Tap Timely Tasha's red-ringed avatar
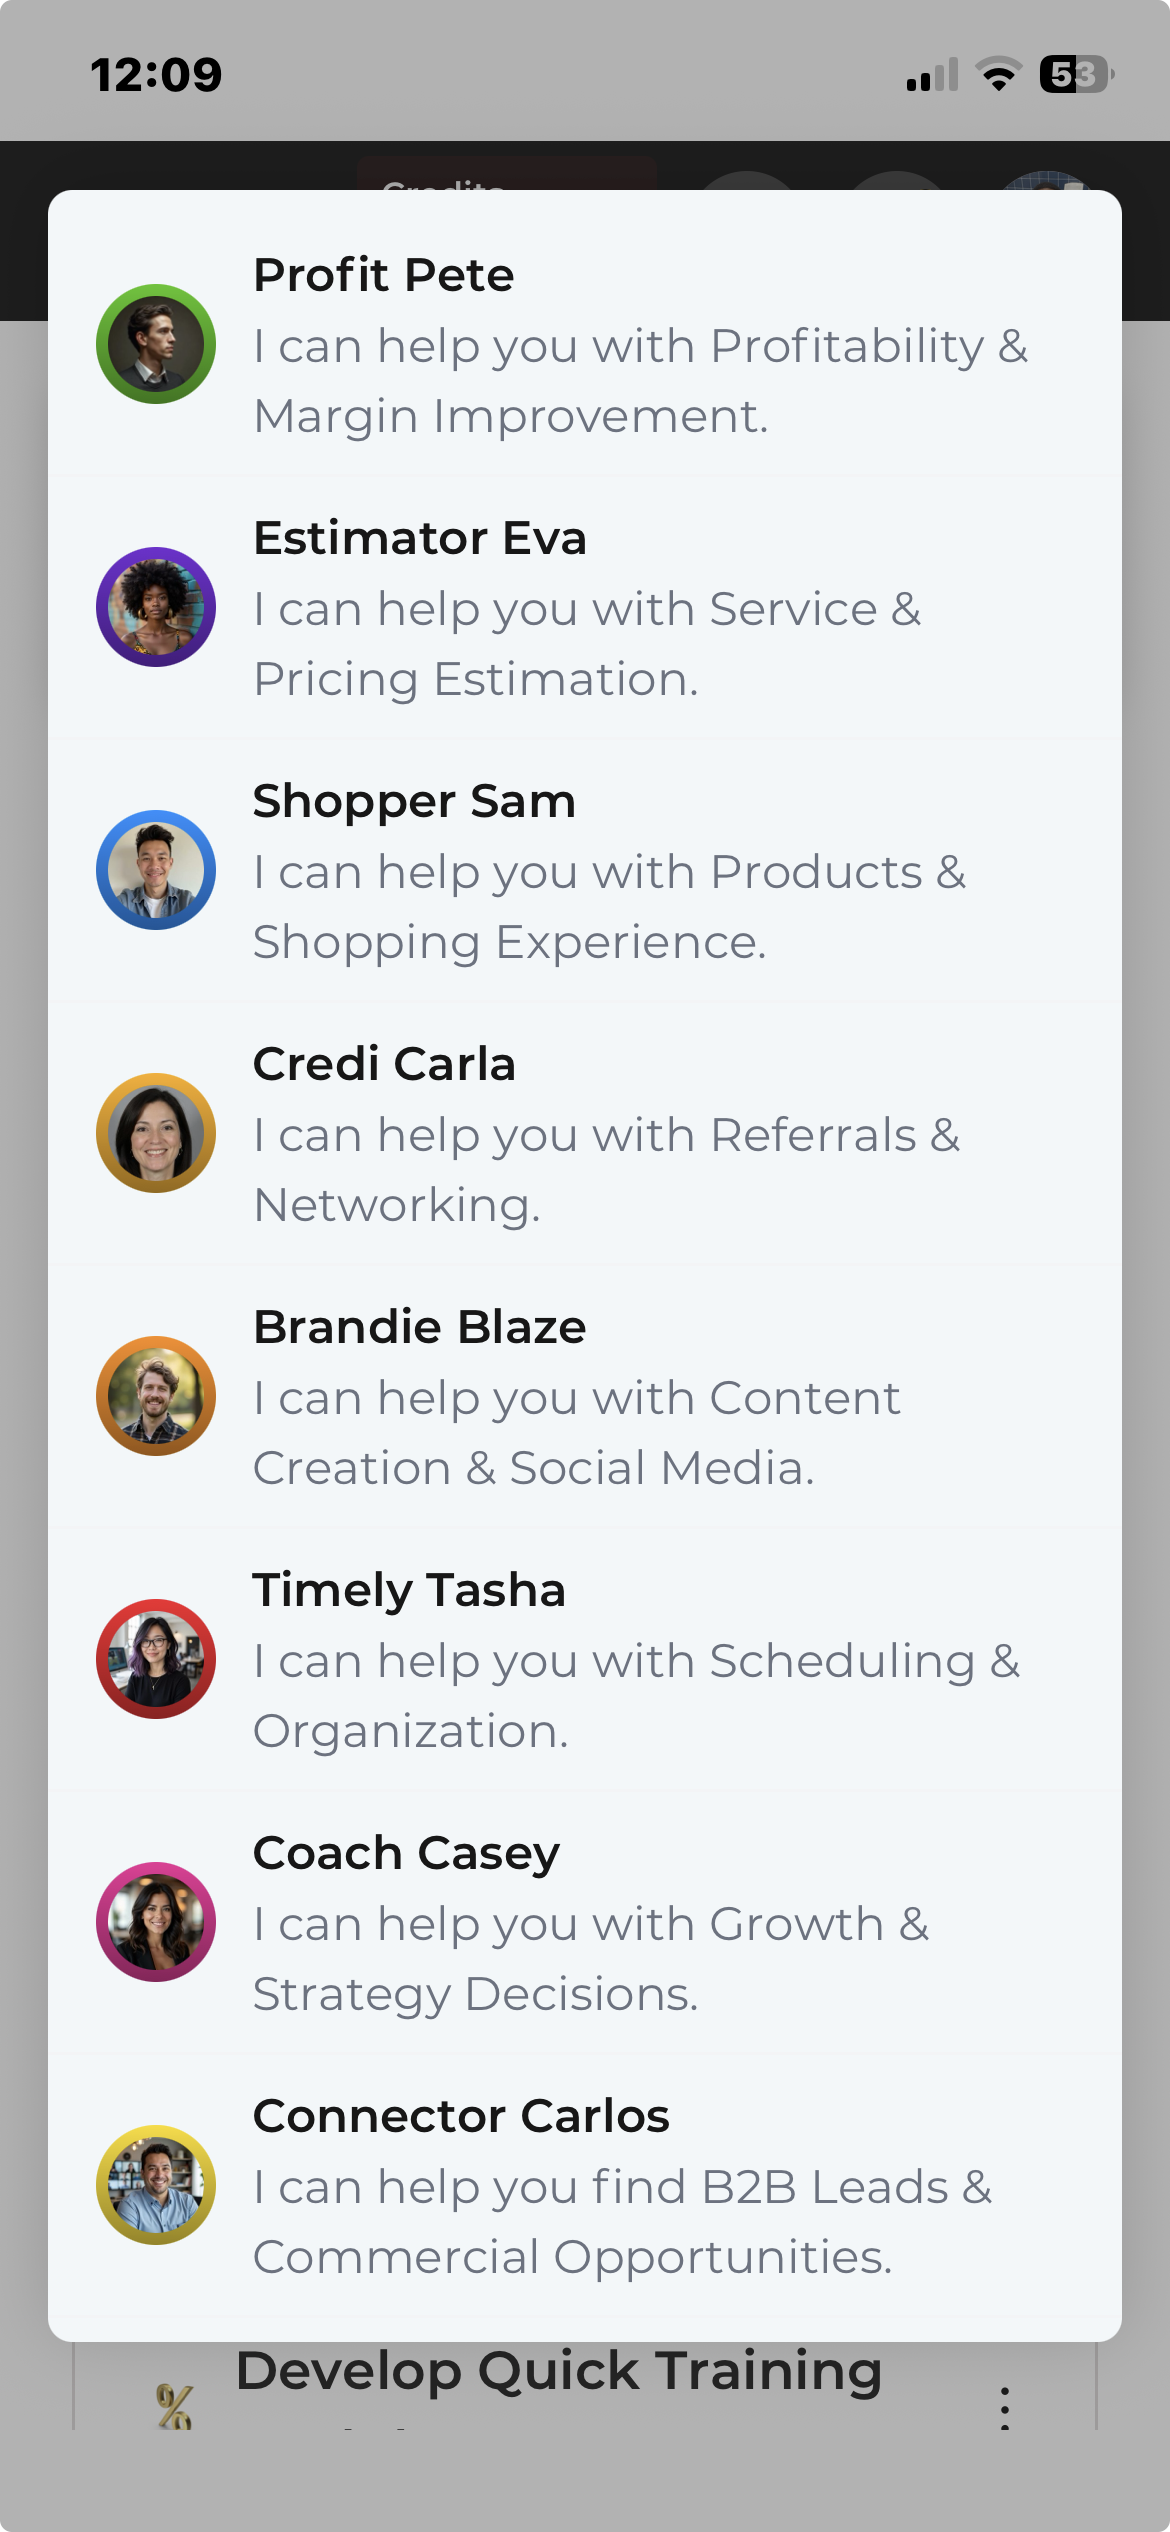1170x2532 pixels. pyautogui.click(x=156, y=1659)
